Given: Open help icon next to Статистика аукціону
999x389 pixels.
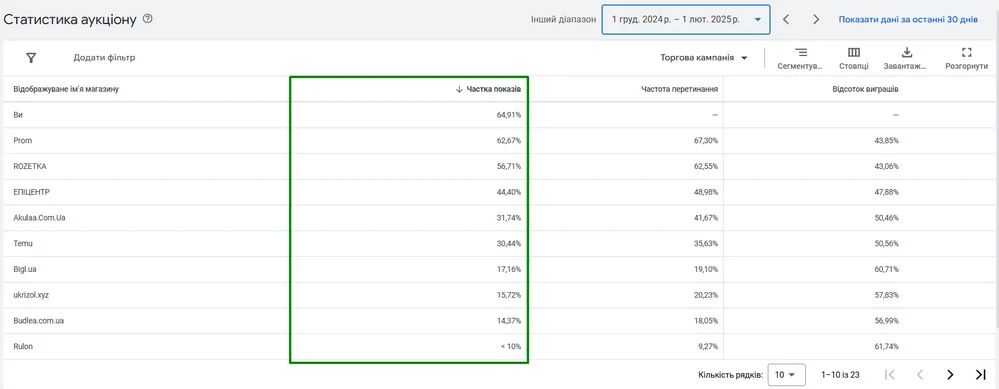Looking at the screenshot, I should click(148, 19).
